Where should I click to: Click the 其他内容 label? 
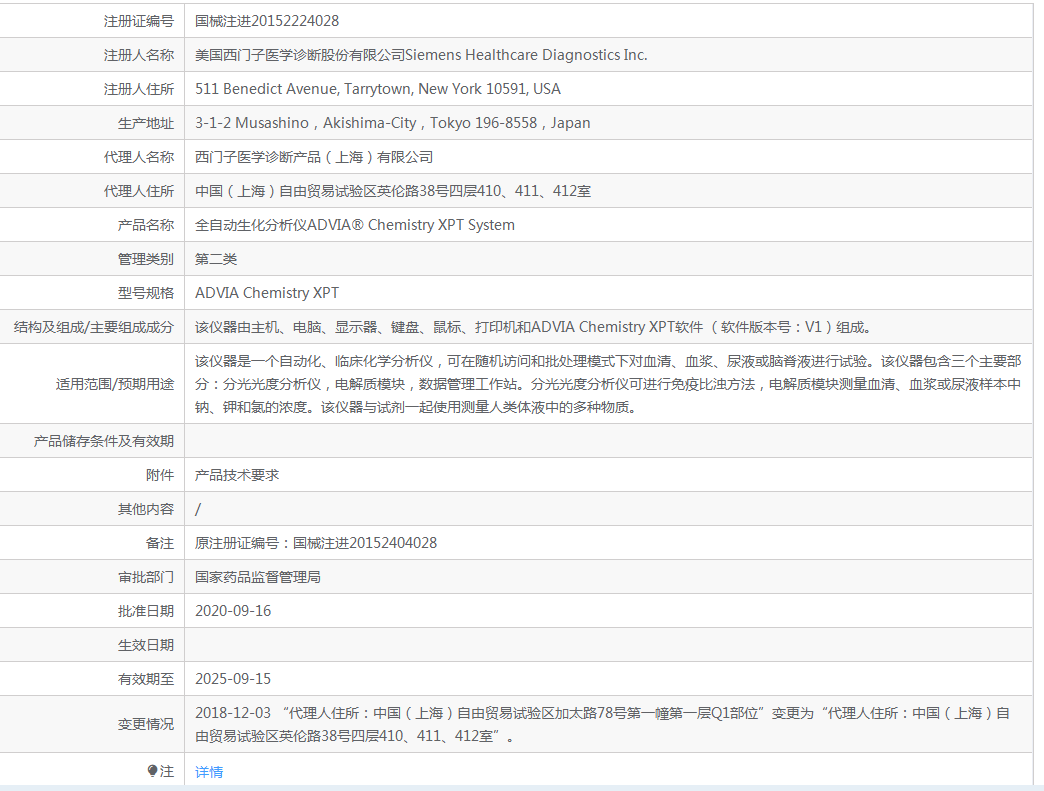click(146, 509)
